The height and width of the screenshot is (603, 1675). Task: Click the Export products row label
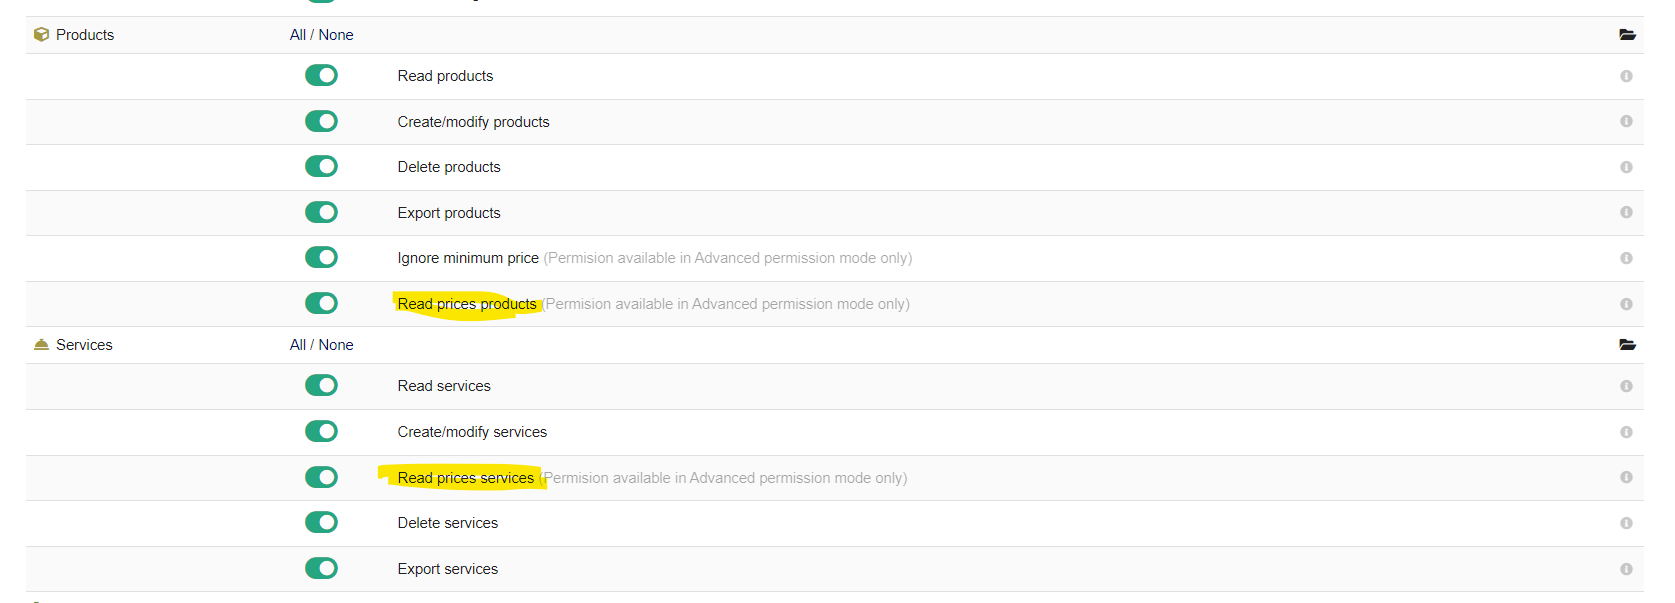click(x=448, y=212)
